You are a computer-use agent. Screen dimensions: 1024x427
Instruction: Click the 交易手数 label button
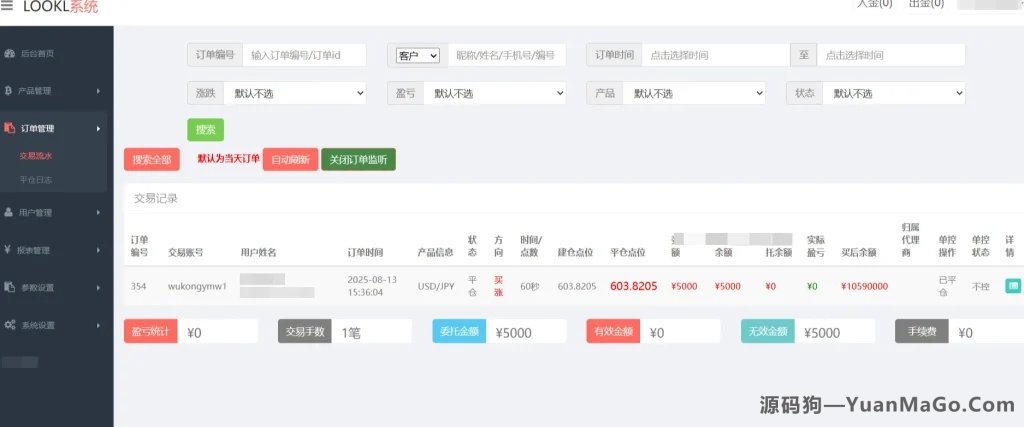305,332
